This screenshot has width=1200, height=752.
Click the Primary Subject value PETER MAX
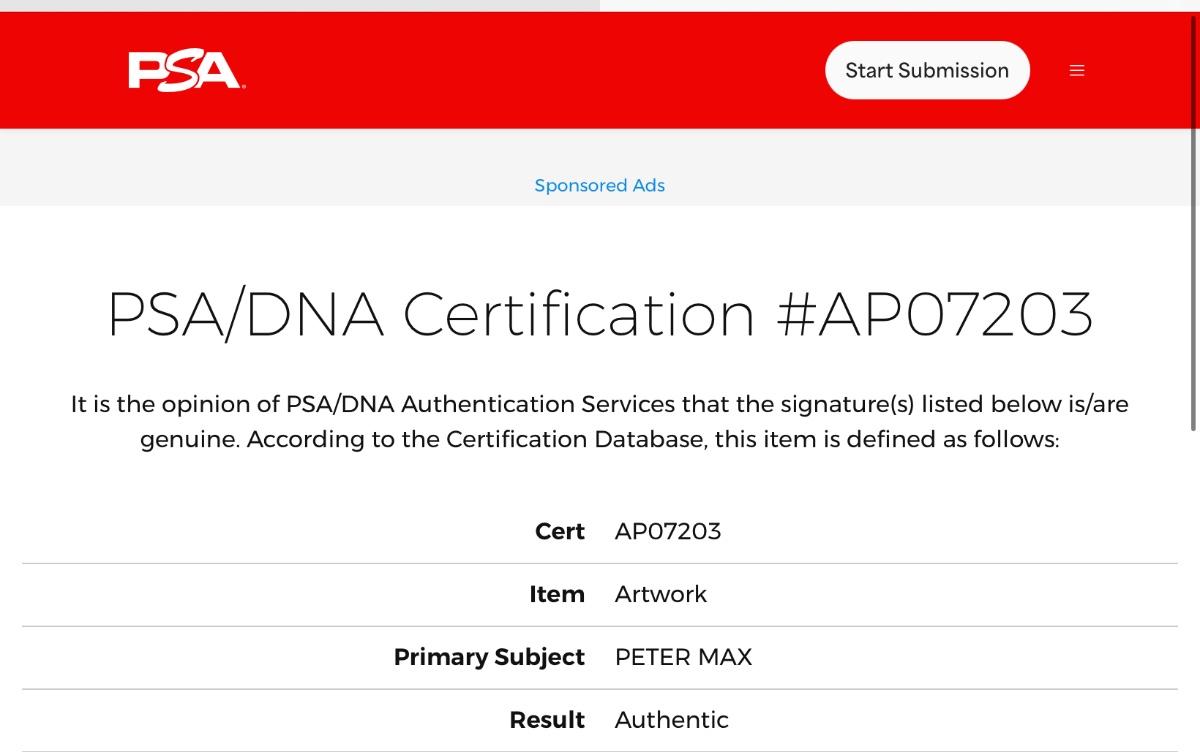click(684, 657)
